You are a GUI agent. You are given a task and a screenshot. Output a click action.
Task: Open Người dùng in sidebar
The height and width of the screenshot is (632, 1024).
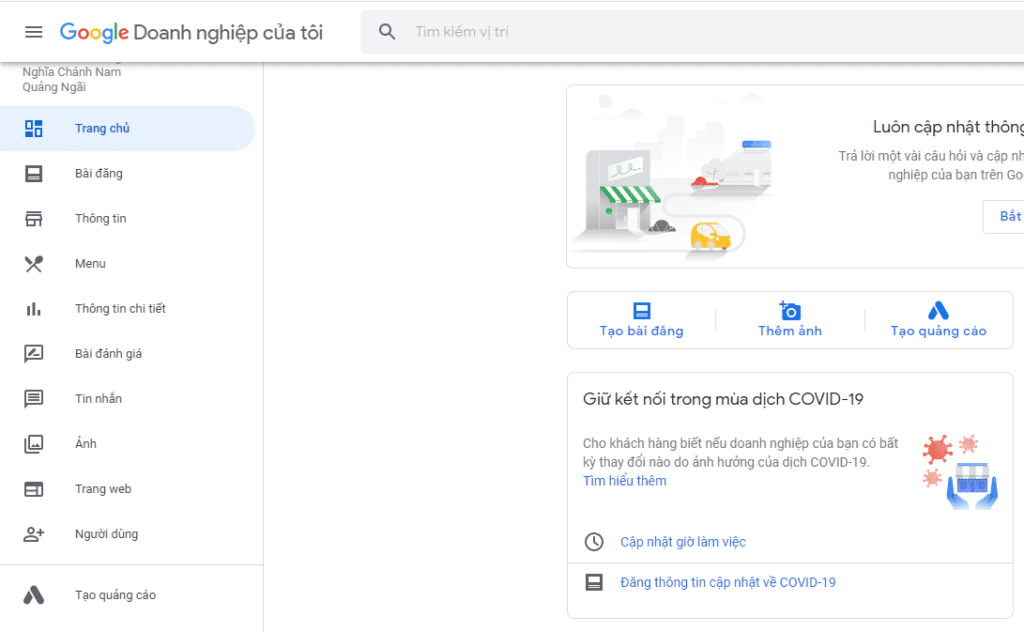pos(127,534)
